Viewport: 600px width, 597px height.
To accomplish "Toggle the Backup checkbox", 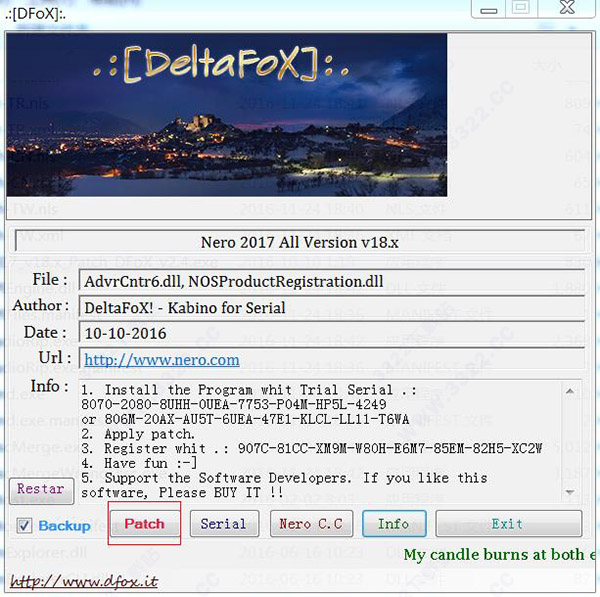I will (24, 525).
